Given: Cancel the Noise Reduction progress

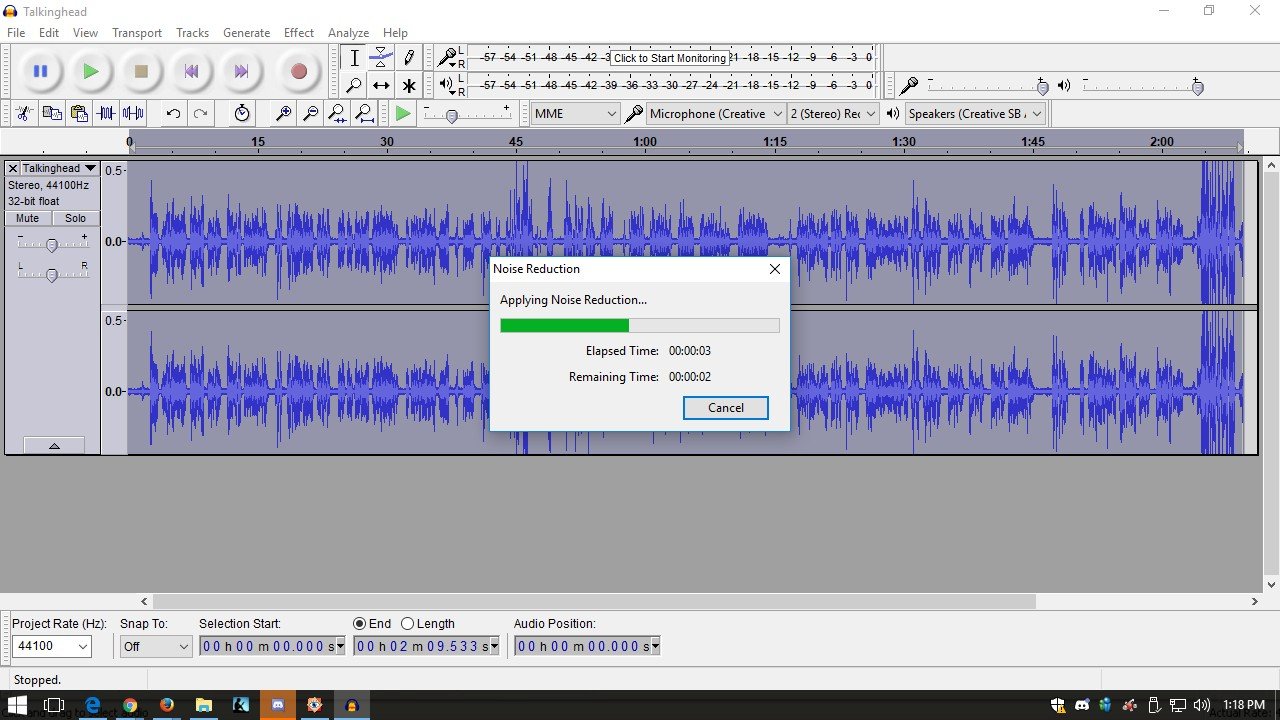Looking at the screenshot, I should click(726, 407).
